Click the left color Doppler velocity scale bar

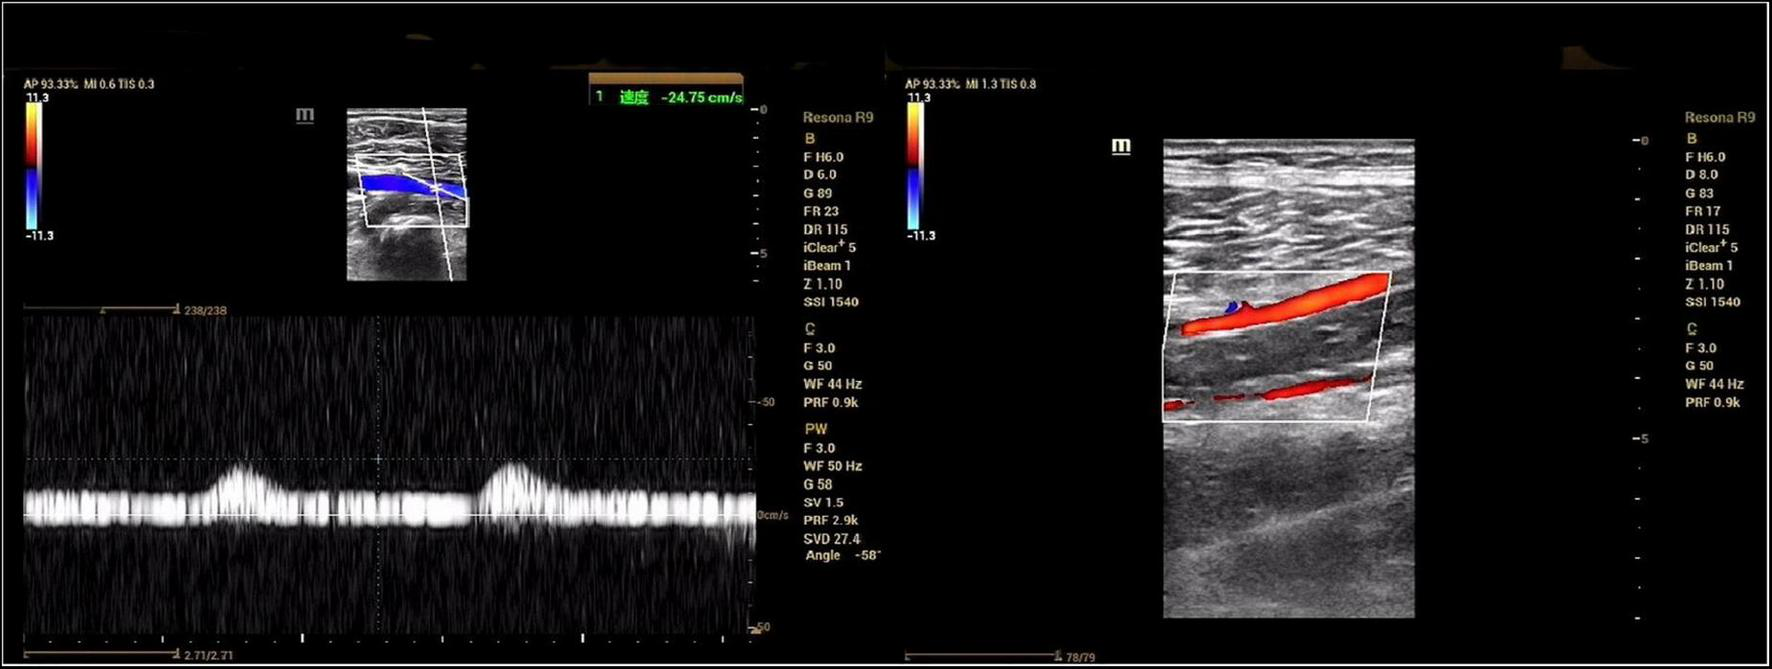pos(33,166)
